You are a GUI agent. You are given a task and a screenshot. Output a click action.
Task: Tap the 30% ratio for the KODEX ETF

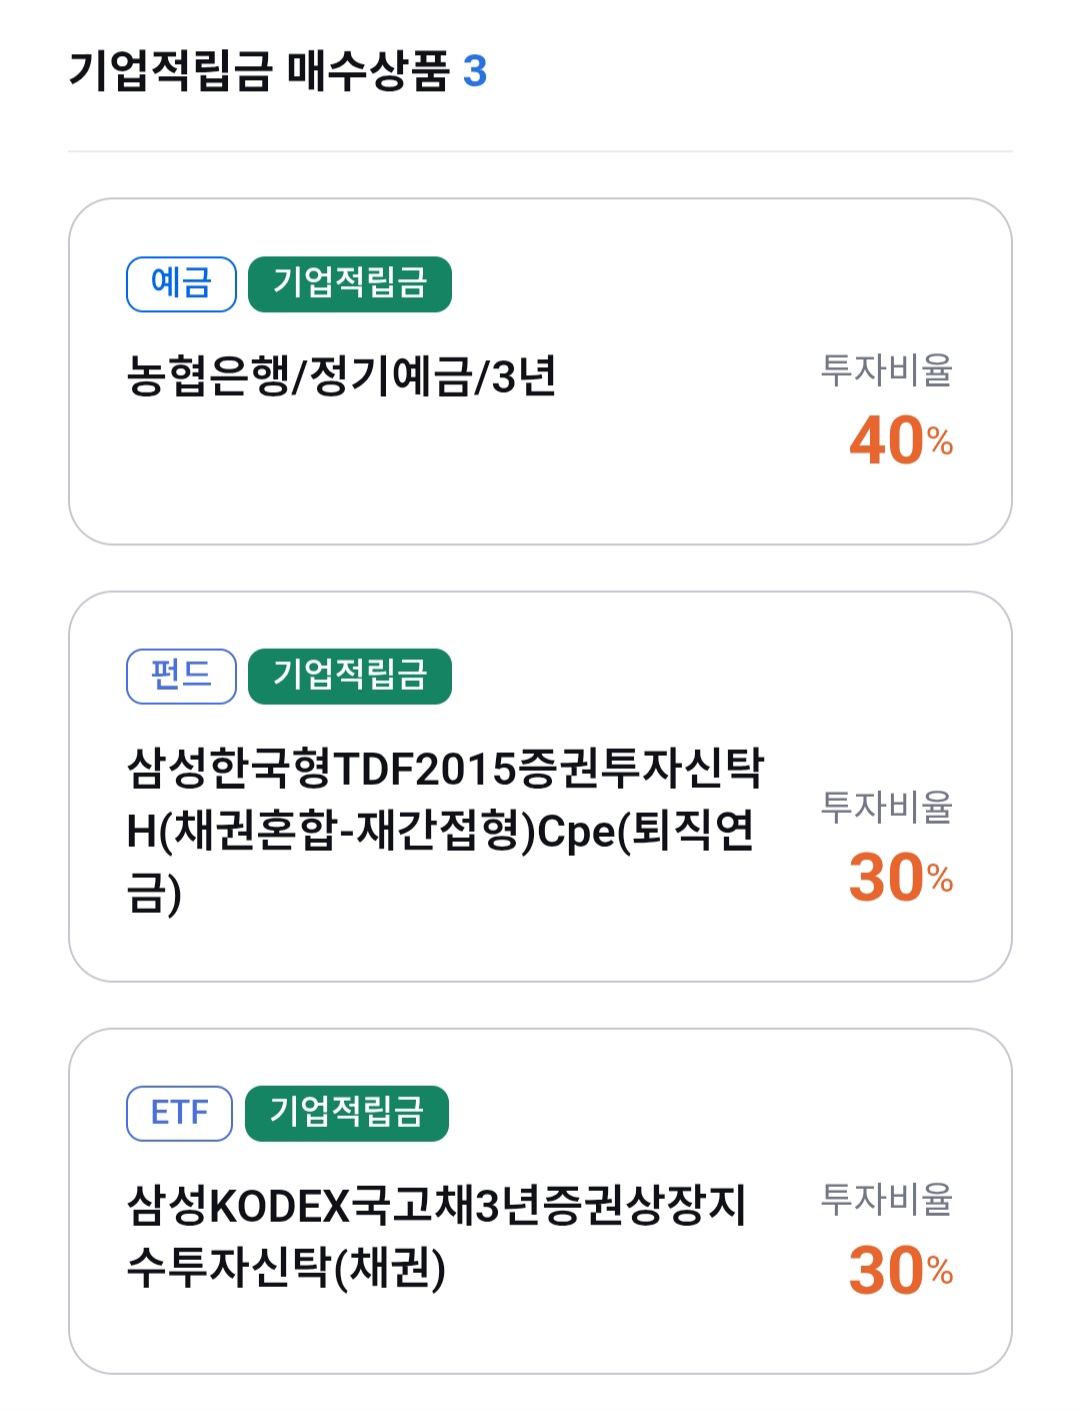pyautogui.click(x=900, y=1270)
